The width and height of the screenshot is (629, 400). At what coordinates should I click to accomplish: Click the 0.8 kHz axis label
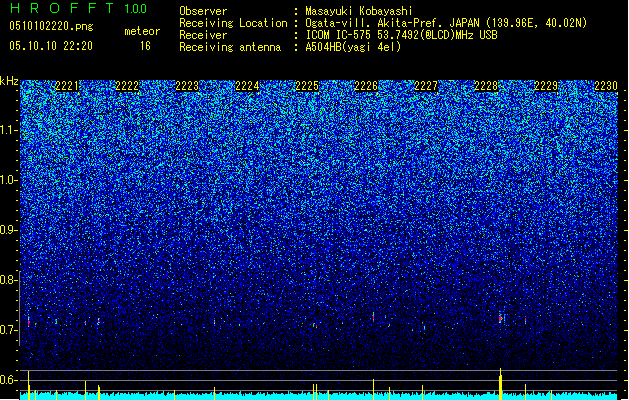(x=9, y=280)
